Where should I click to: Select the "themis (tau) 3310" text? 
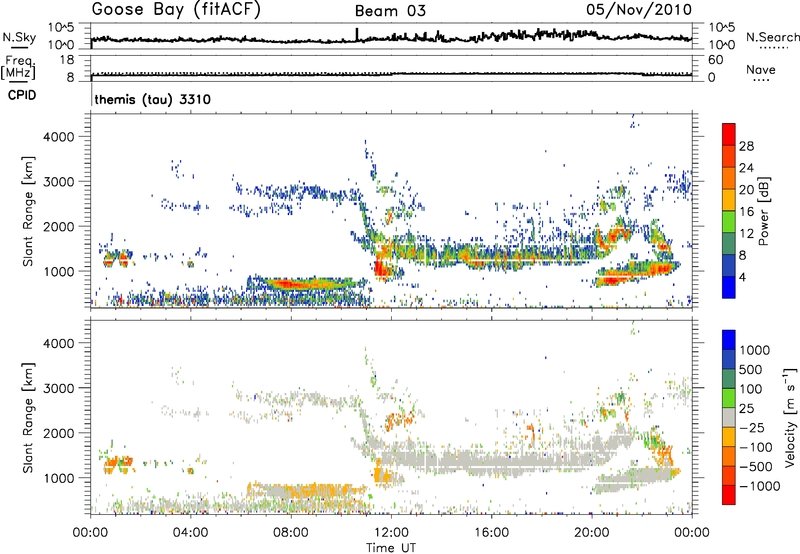(x=153, y=99)
